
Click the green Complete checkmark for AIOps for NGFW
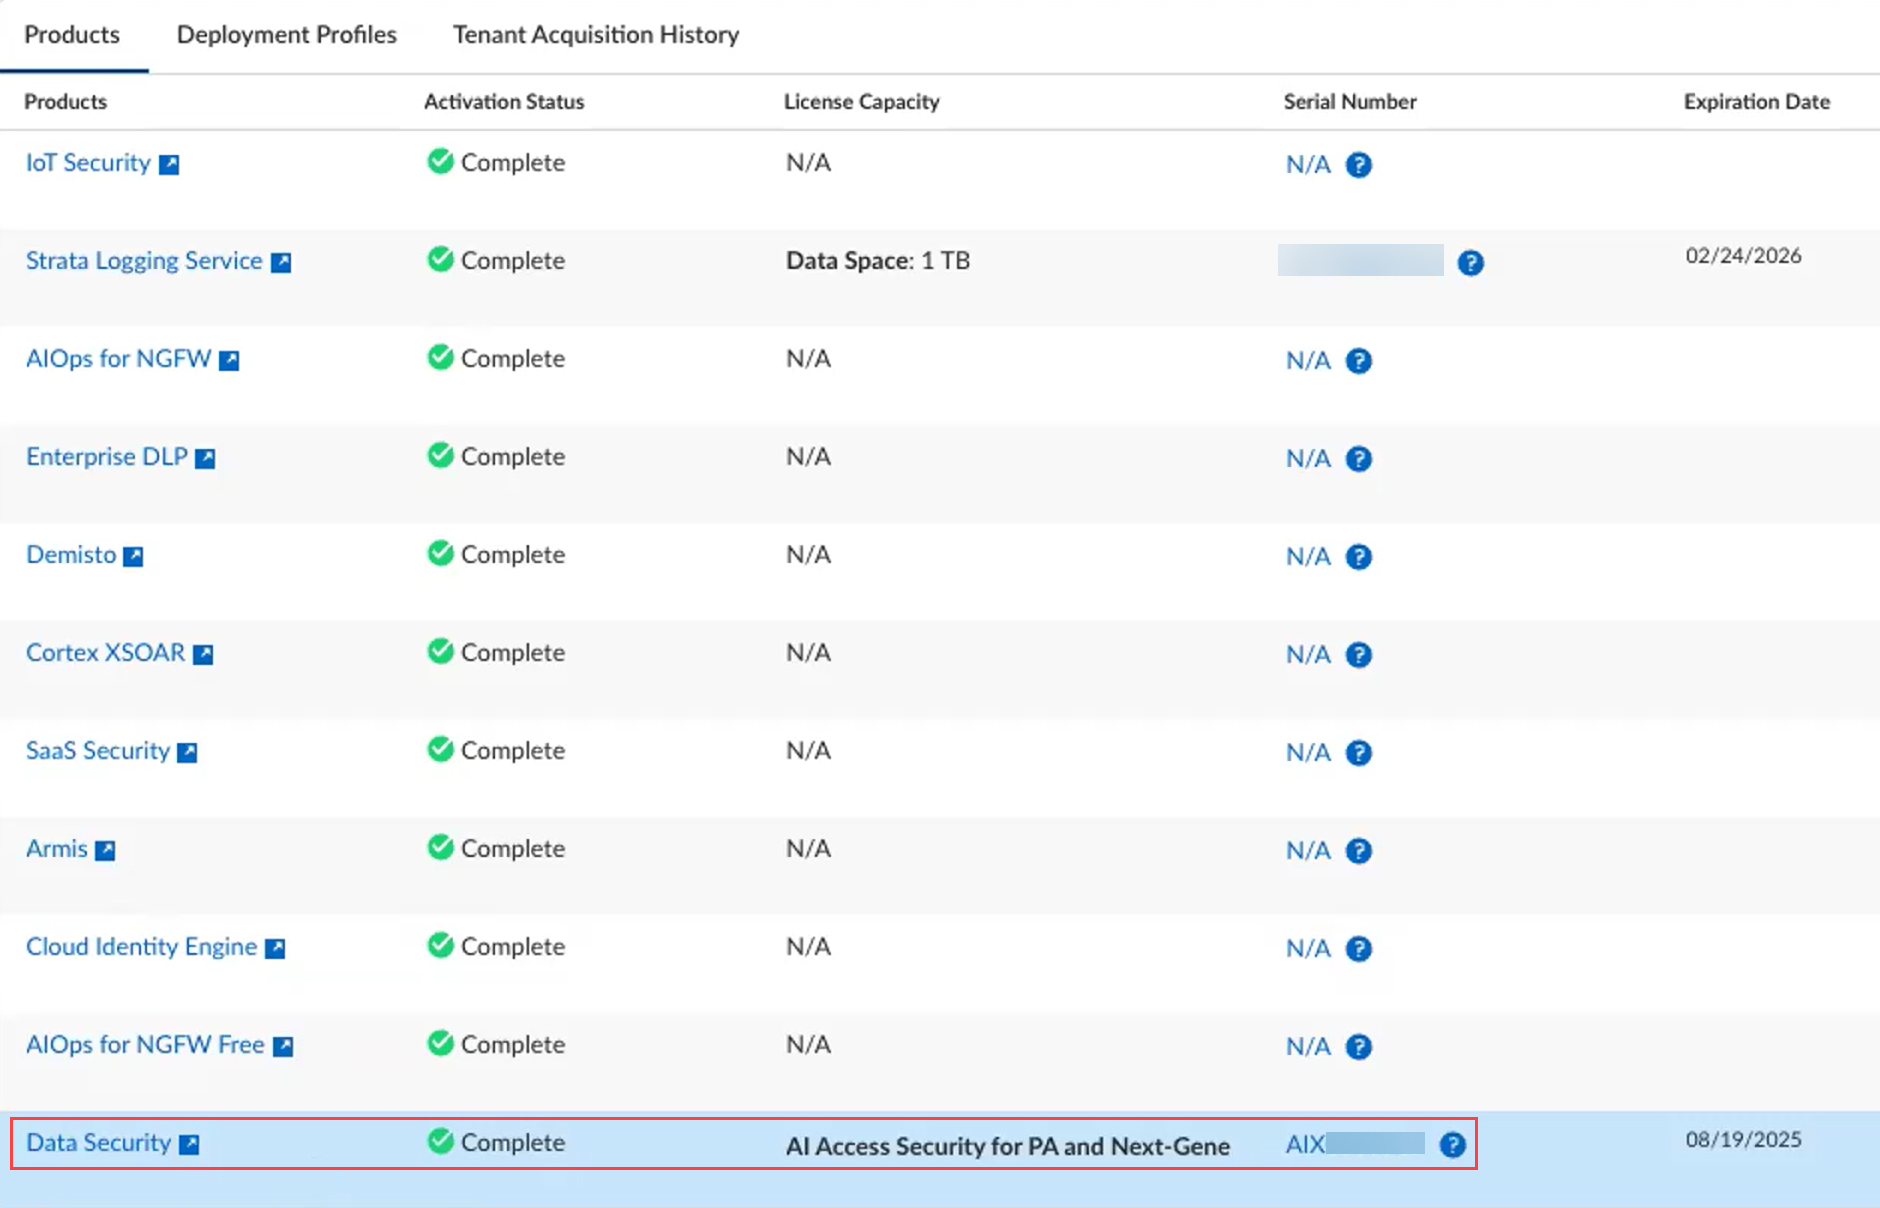[440, 357]
